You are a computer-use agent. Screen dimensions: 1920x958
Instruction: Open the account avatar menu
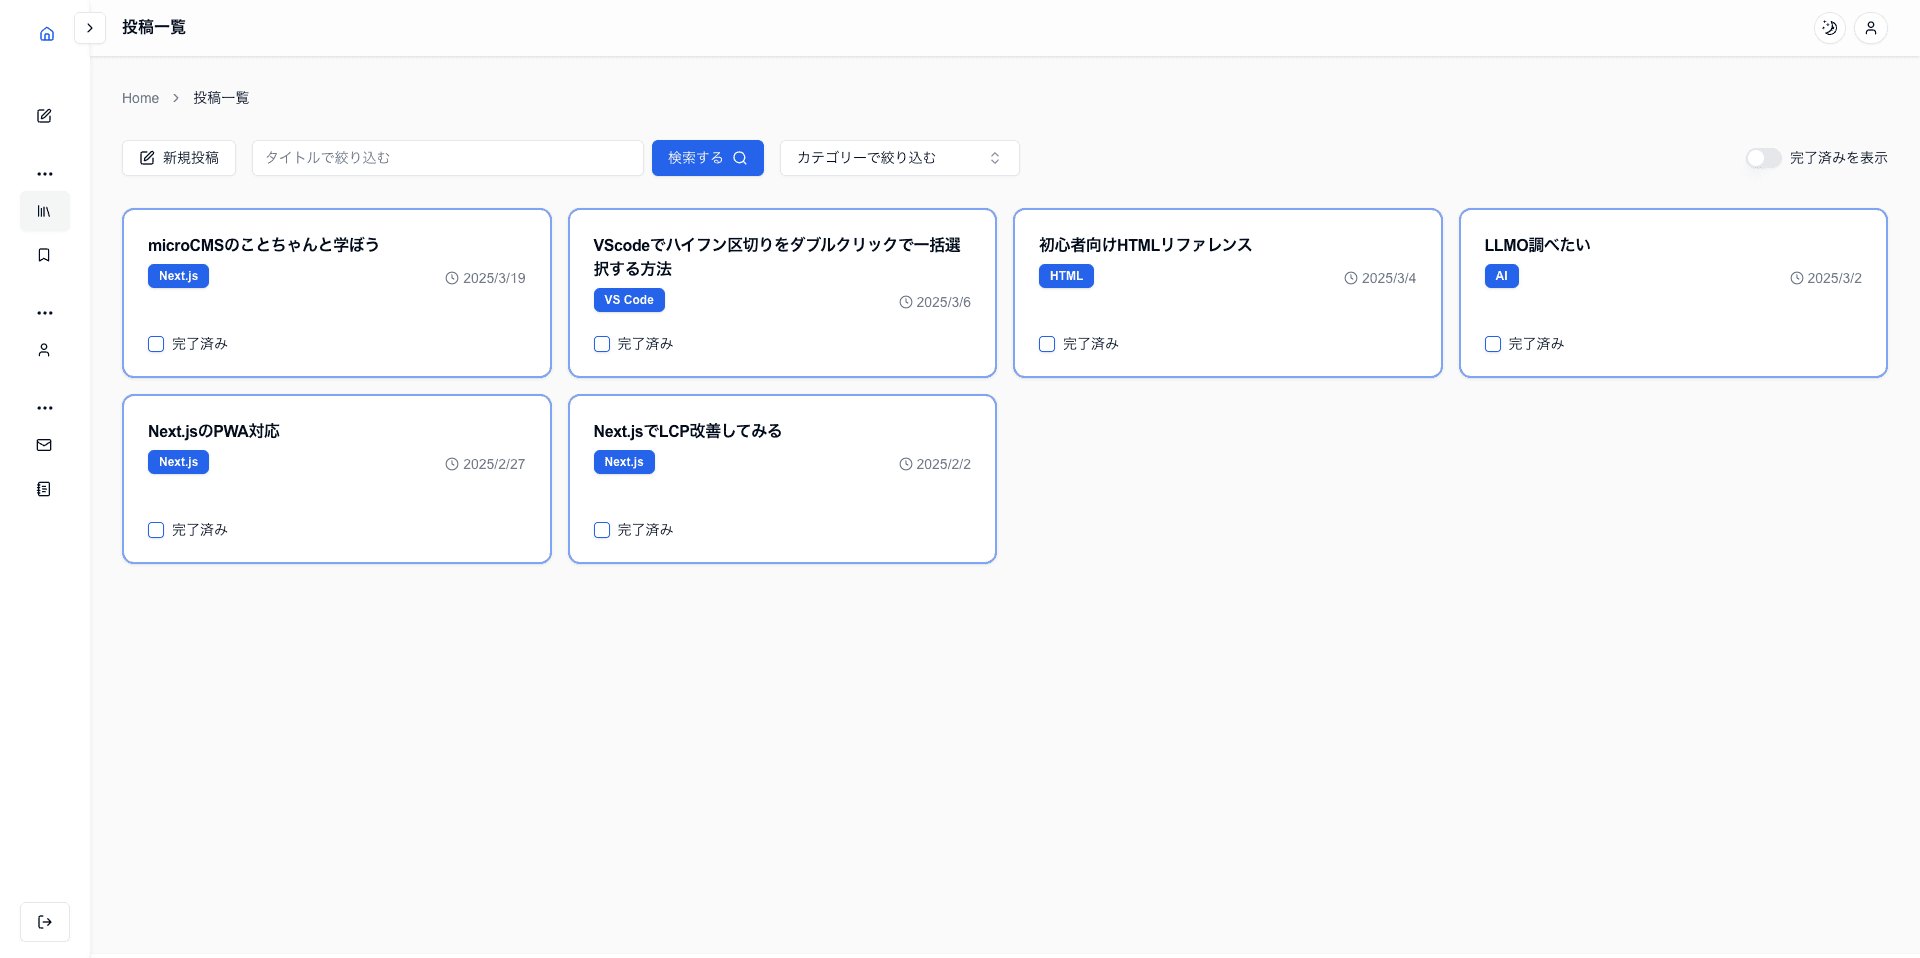click(x=1871, y=28)
